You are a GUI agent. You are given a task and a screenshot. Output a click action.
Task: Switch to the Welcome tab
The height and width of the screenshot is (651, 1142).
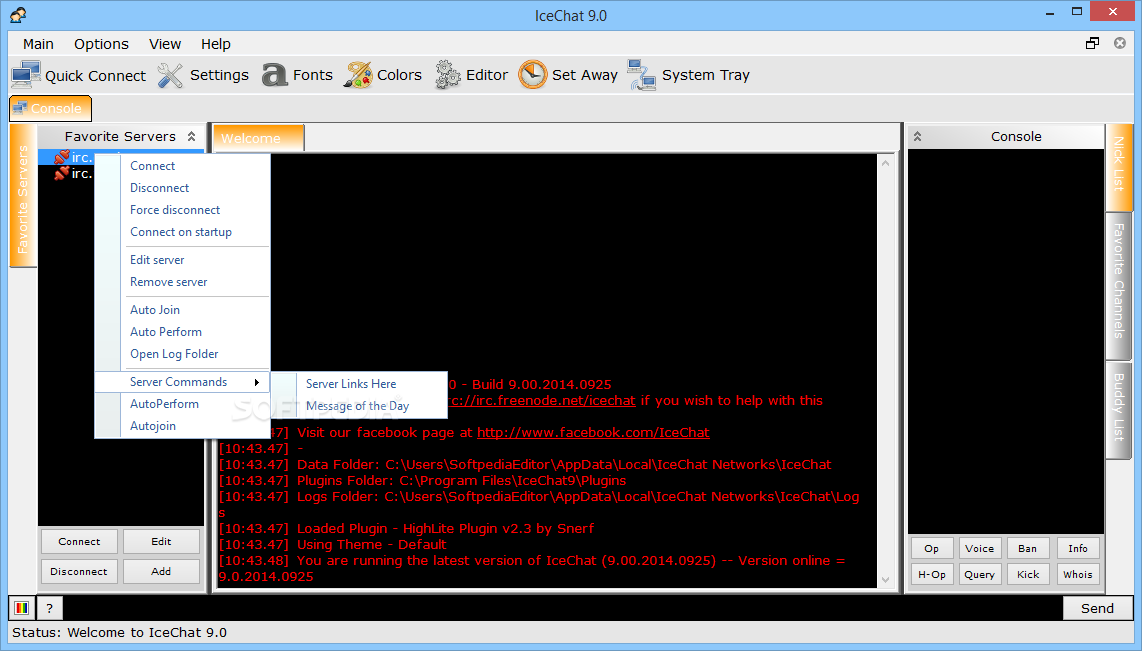pos(259,138)
